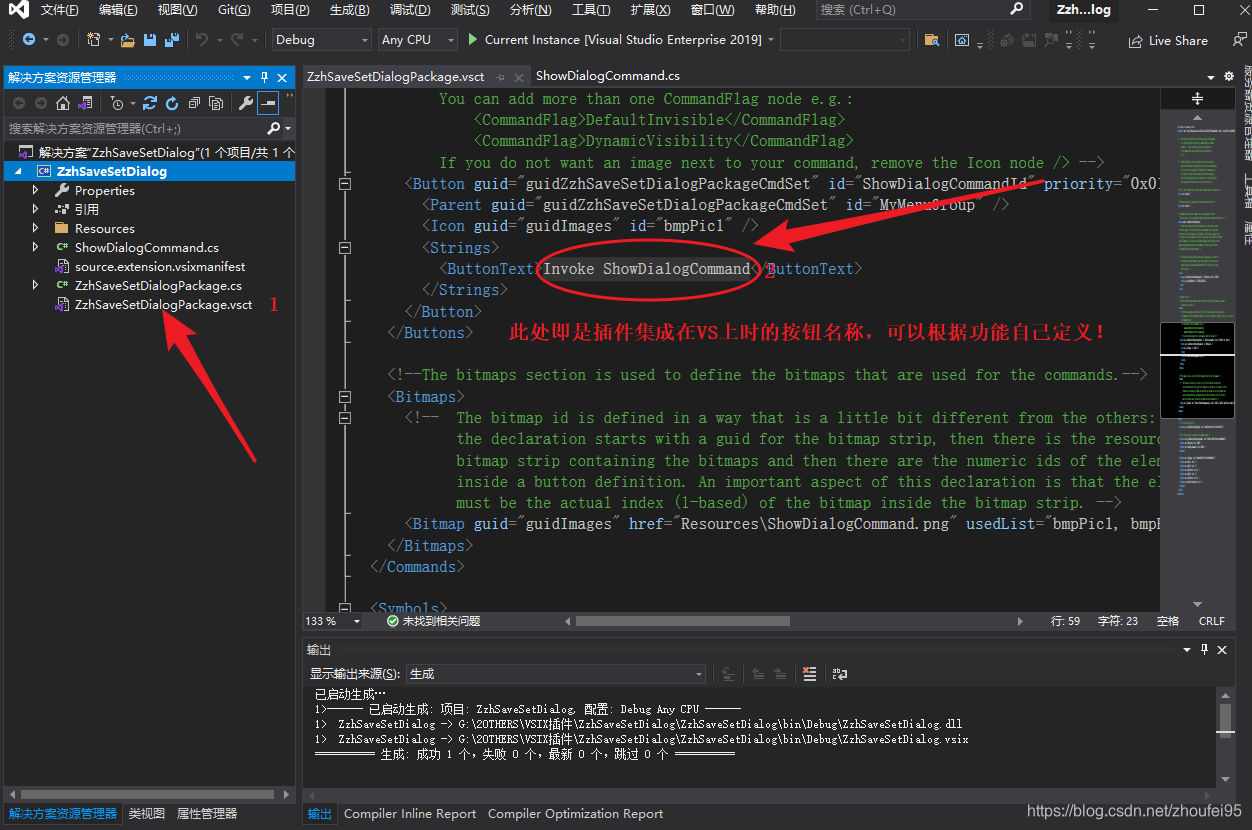1252x830 pixels.
Task: Click the Home icon in Solution Explorer
Action: pyautogui.click(x=63, y=103)
